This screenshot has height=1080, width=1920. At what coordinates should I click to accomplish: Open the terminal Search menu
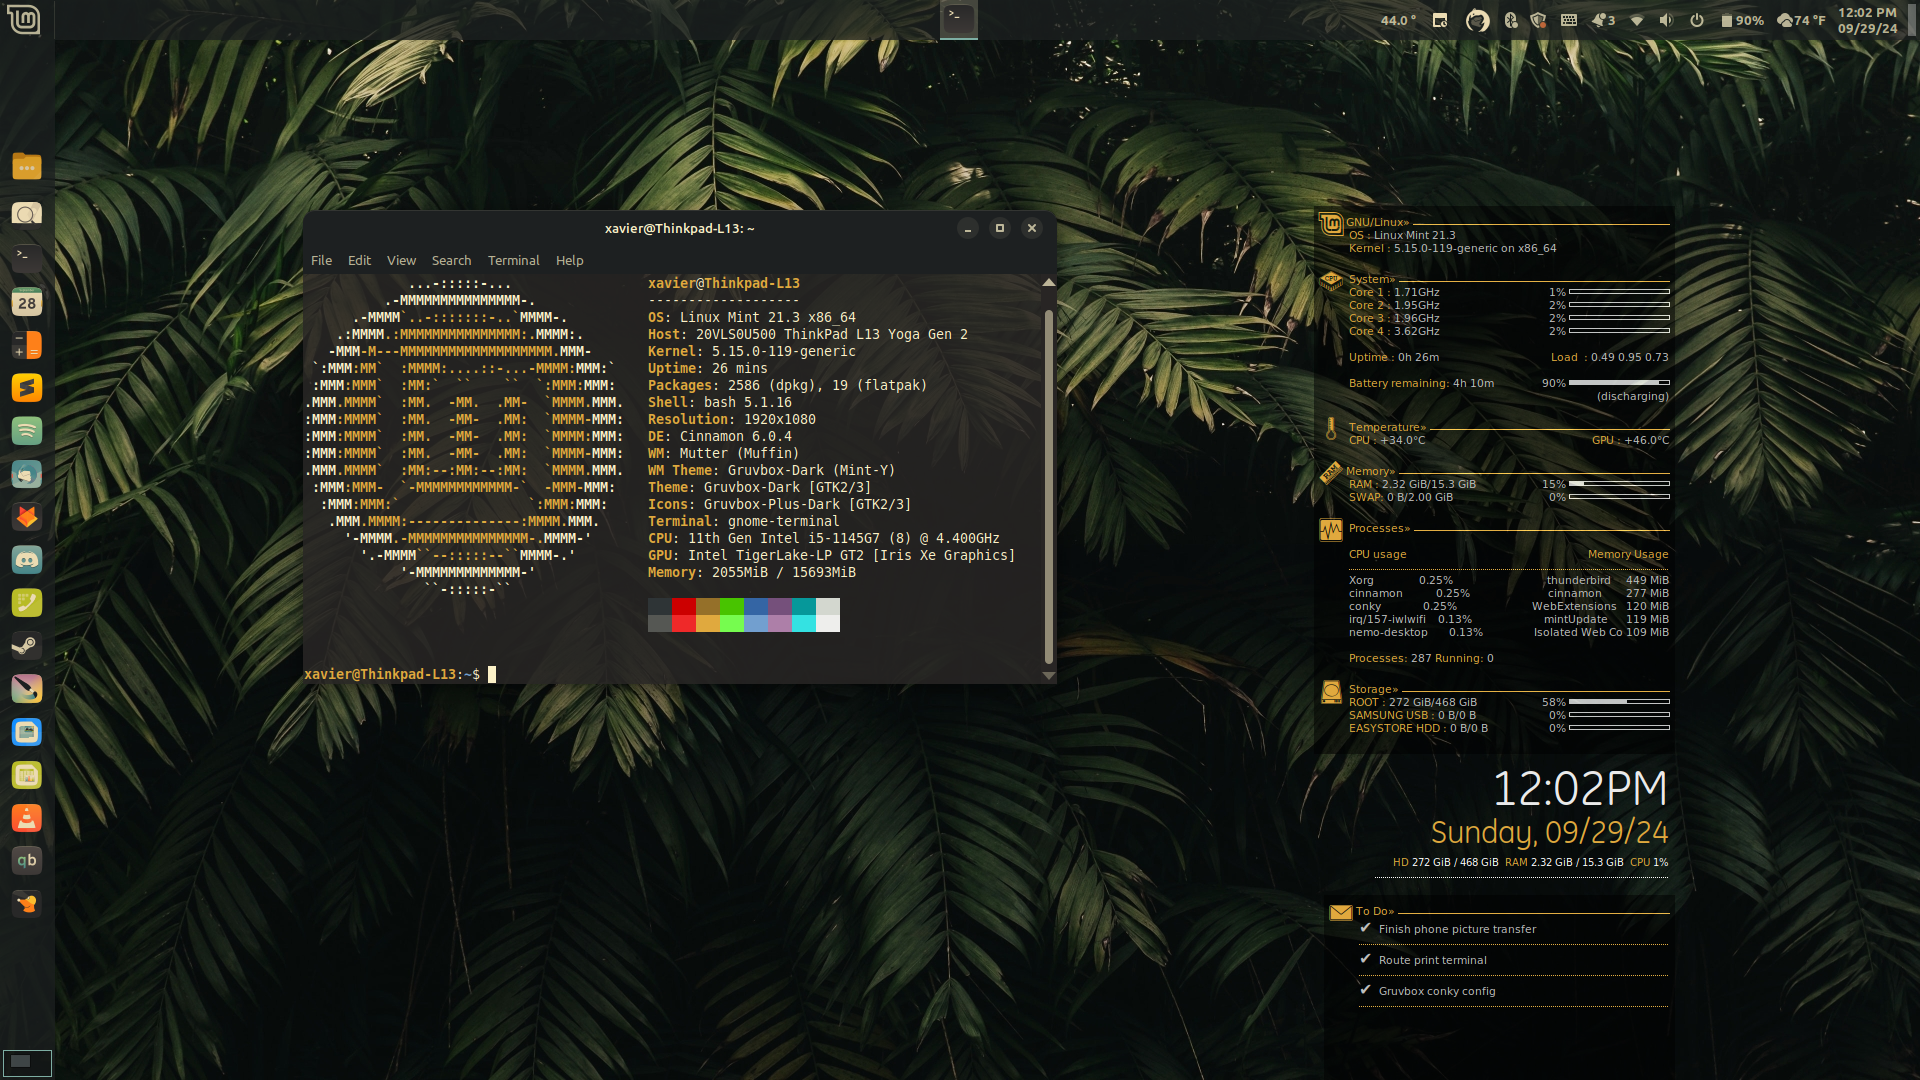coord(451,260)
